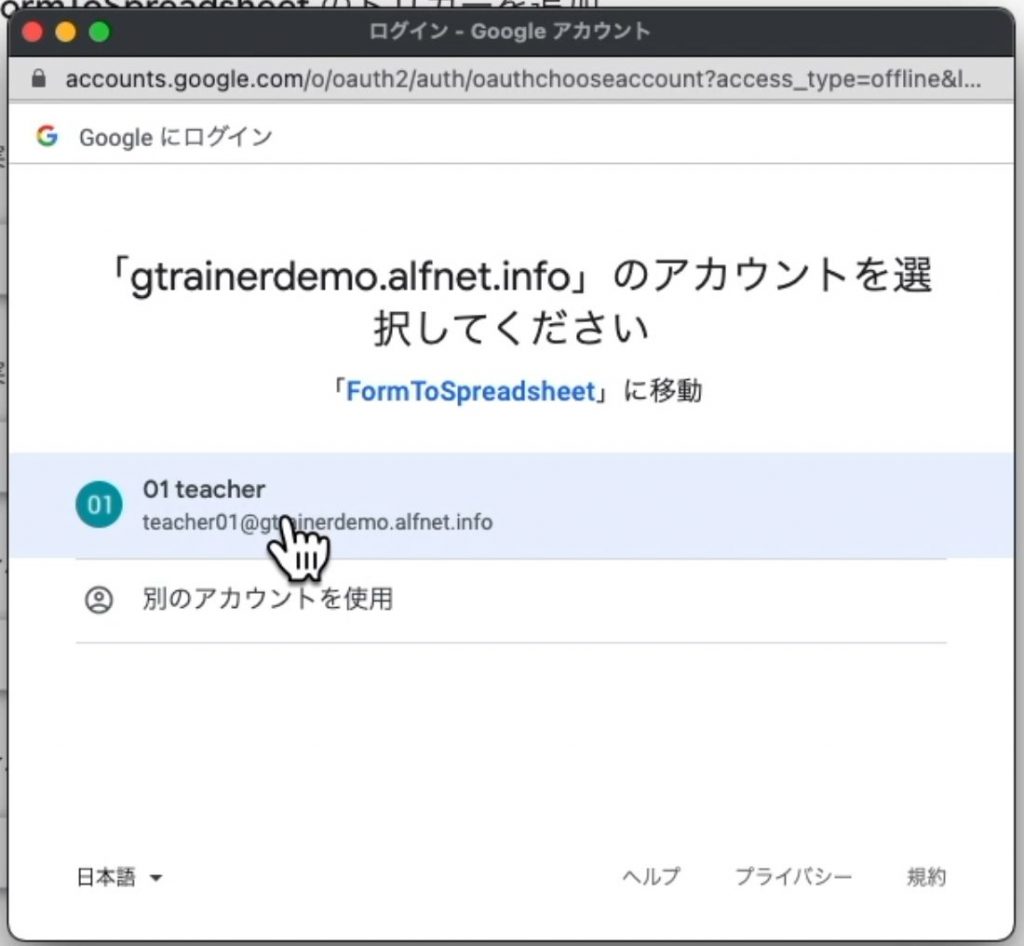
Task: Click the person icon beside 別のアカウントを使用
Action: click(x=99, y=599)
